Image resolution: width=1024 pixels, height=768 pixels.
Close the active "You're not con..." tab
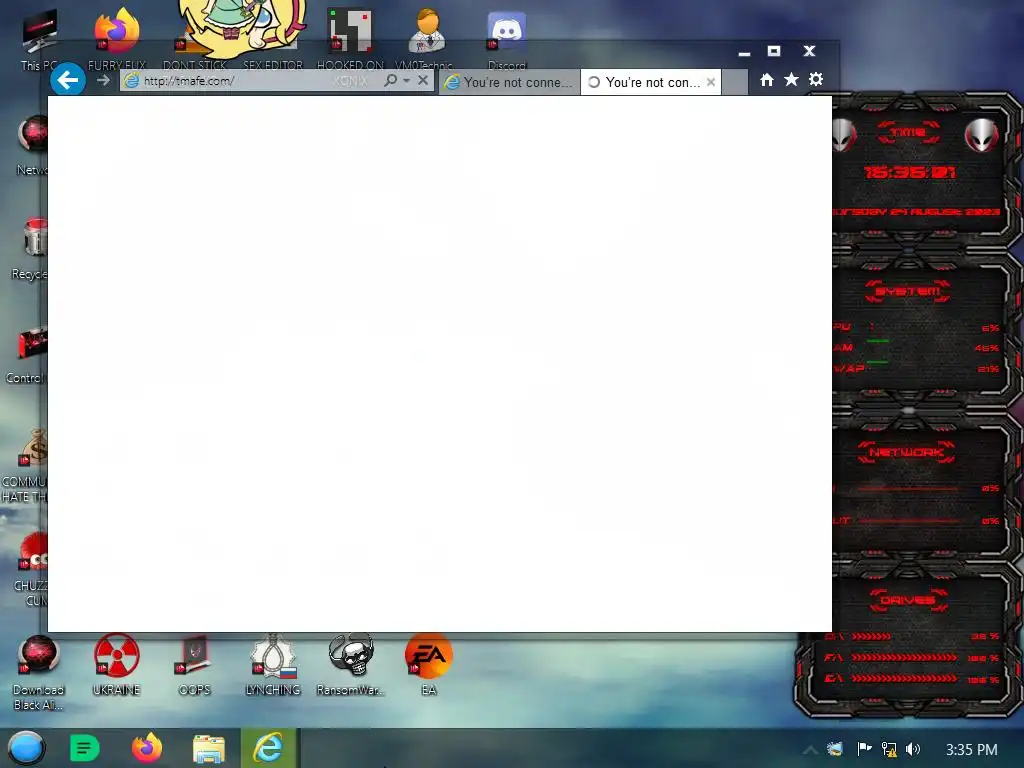click(711, 82)
